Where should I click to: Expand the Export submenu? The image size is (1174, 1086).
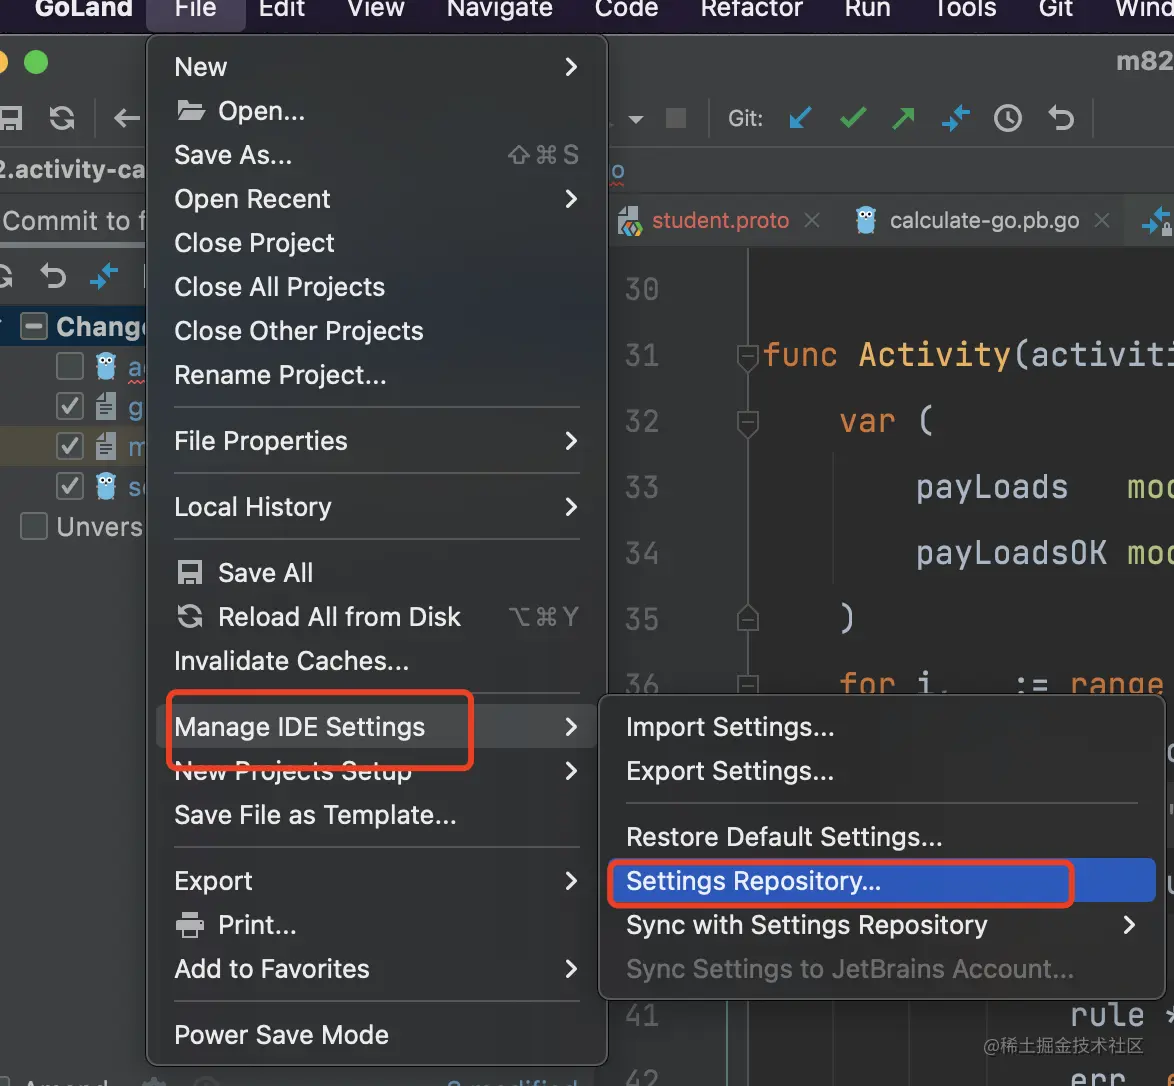[571, 881]
